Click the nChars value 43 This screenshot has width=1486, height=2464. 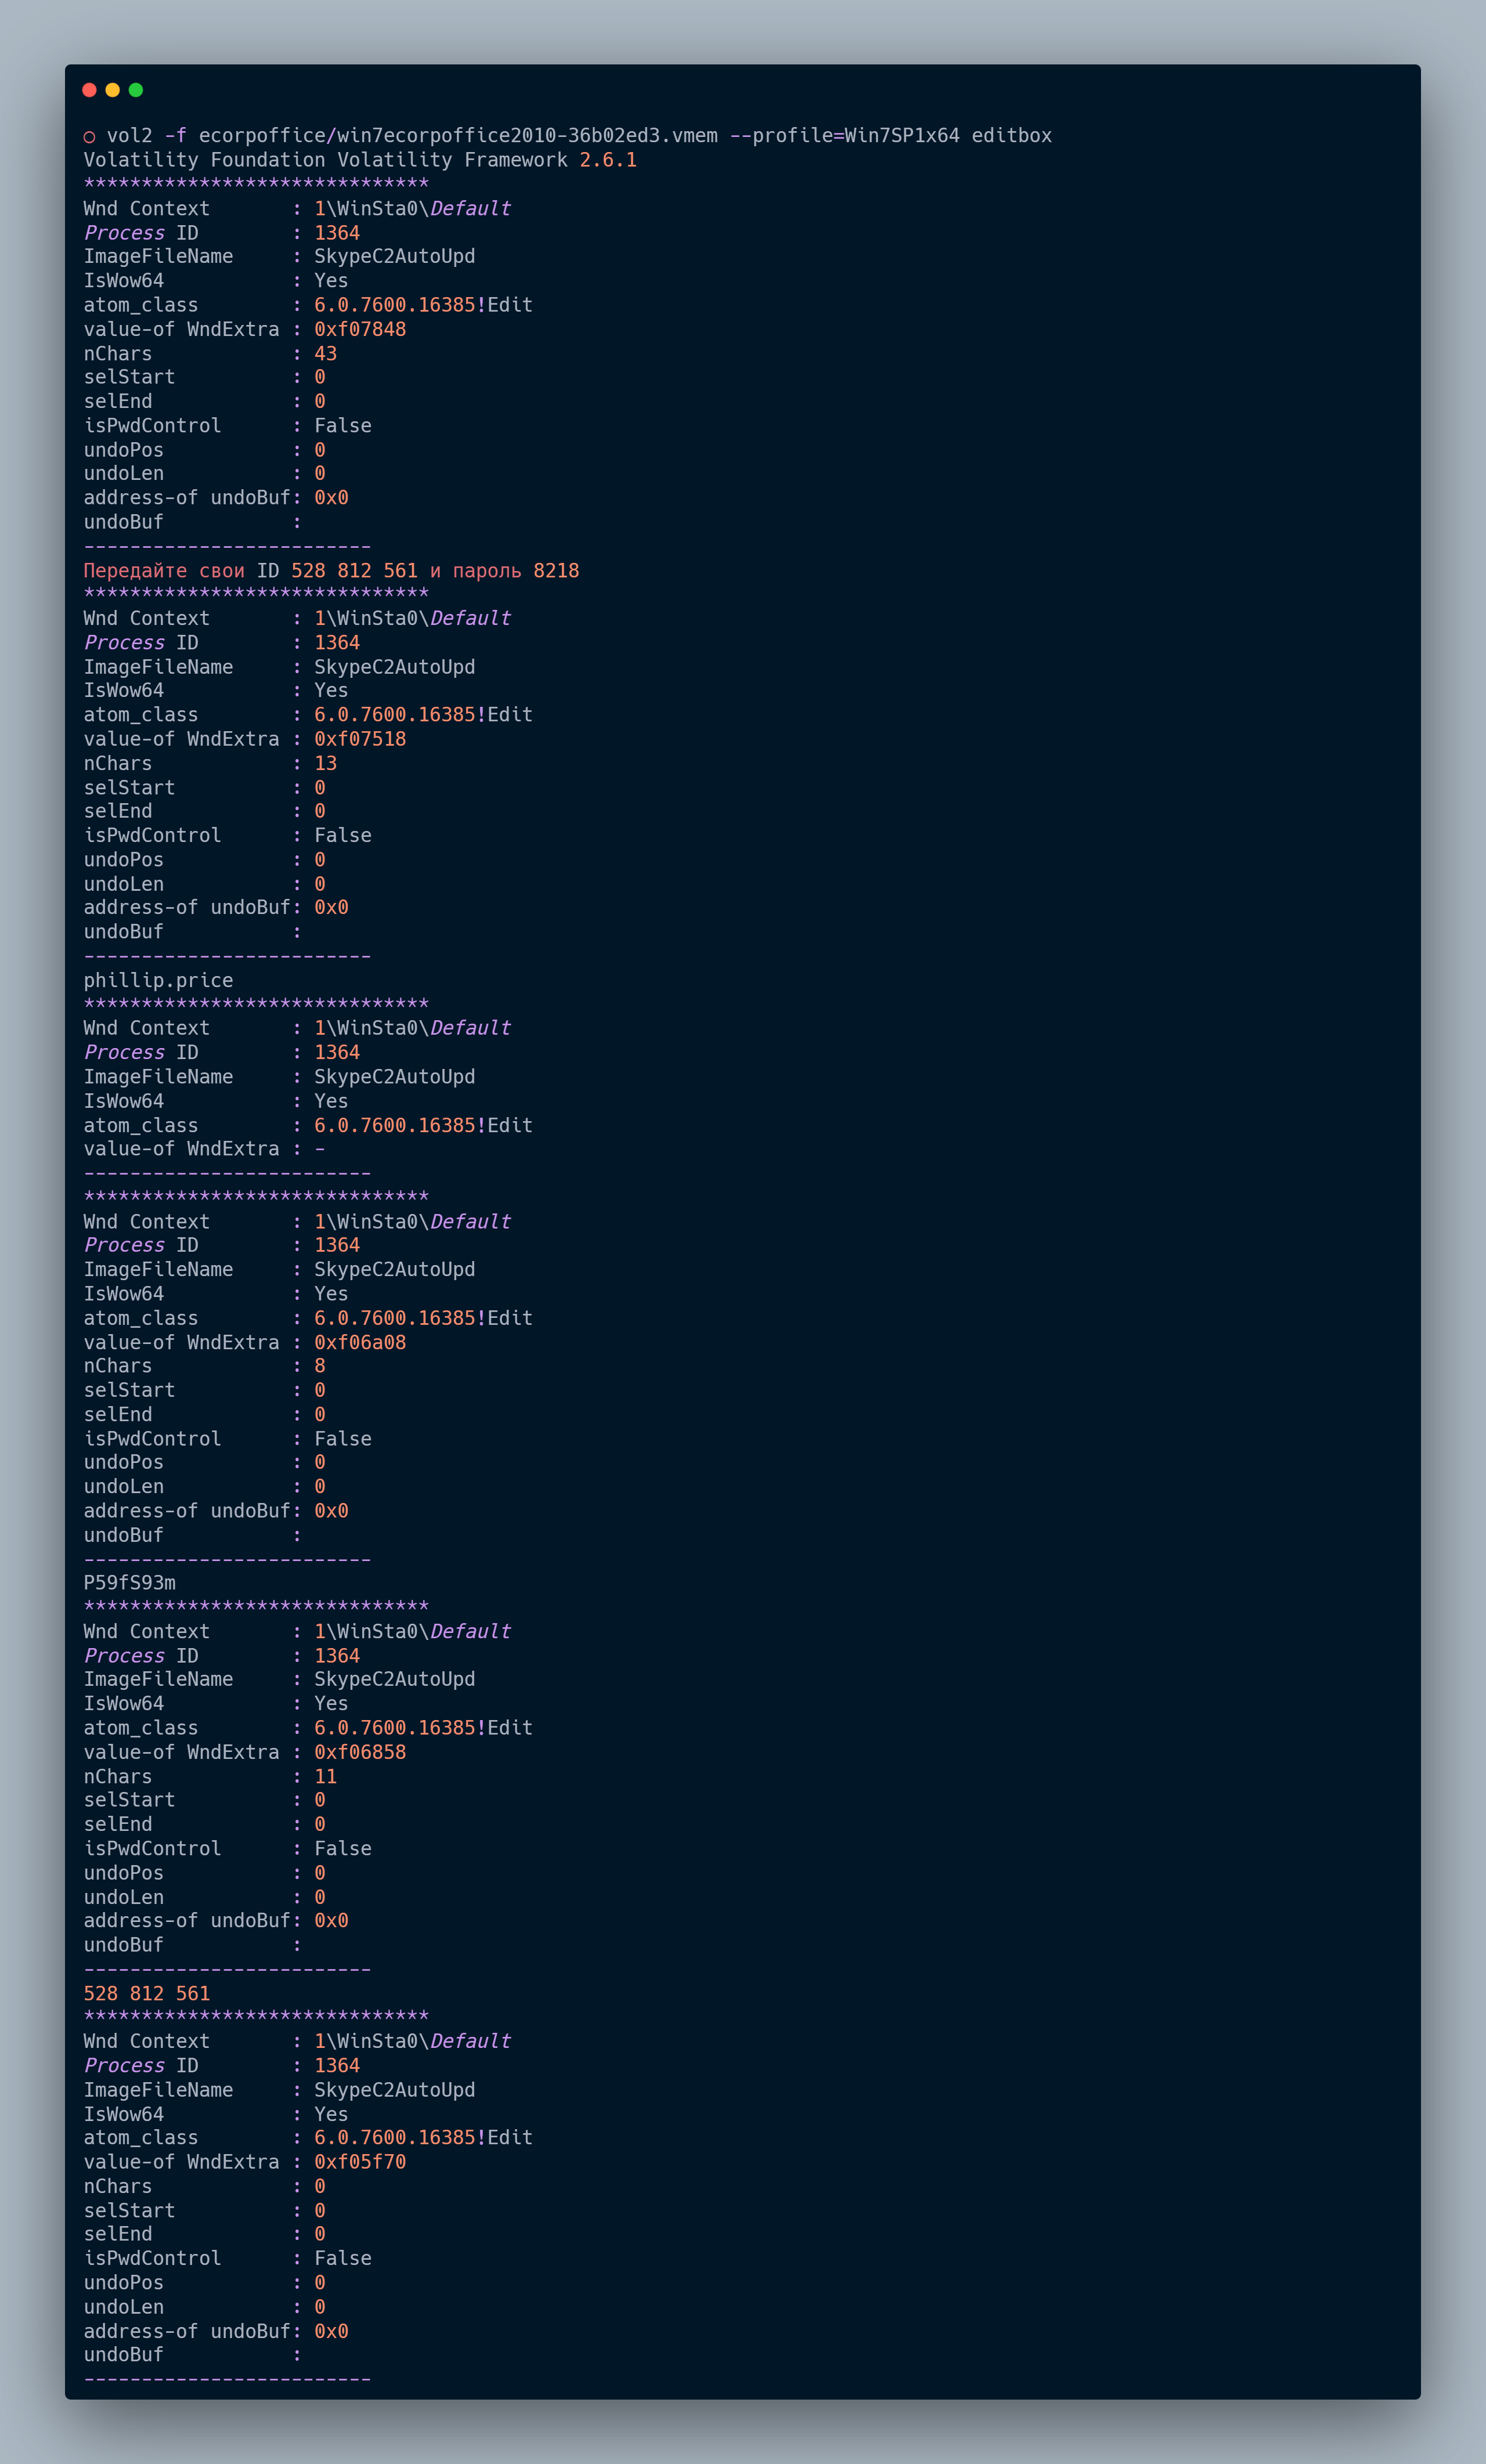click(325, 354)
